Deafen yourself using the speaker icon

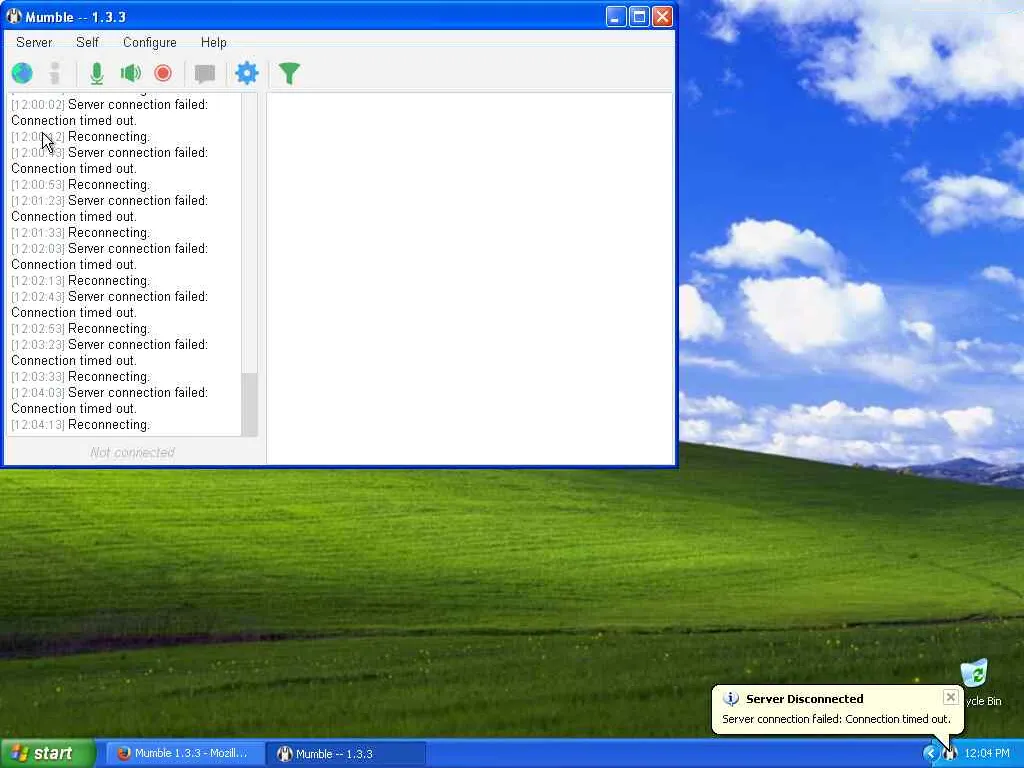pyautogui.click(x=131, y=73)
